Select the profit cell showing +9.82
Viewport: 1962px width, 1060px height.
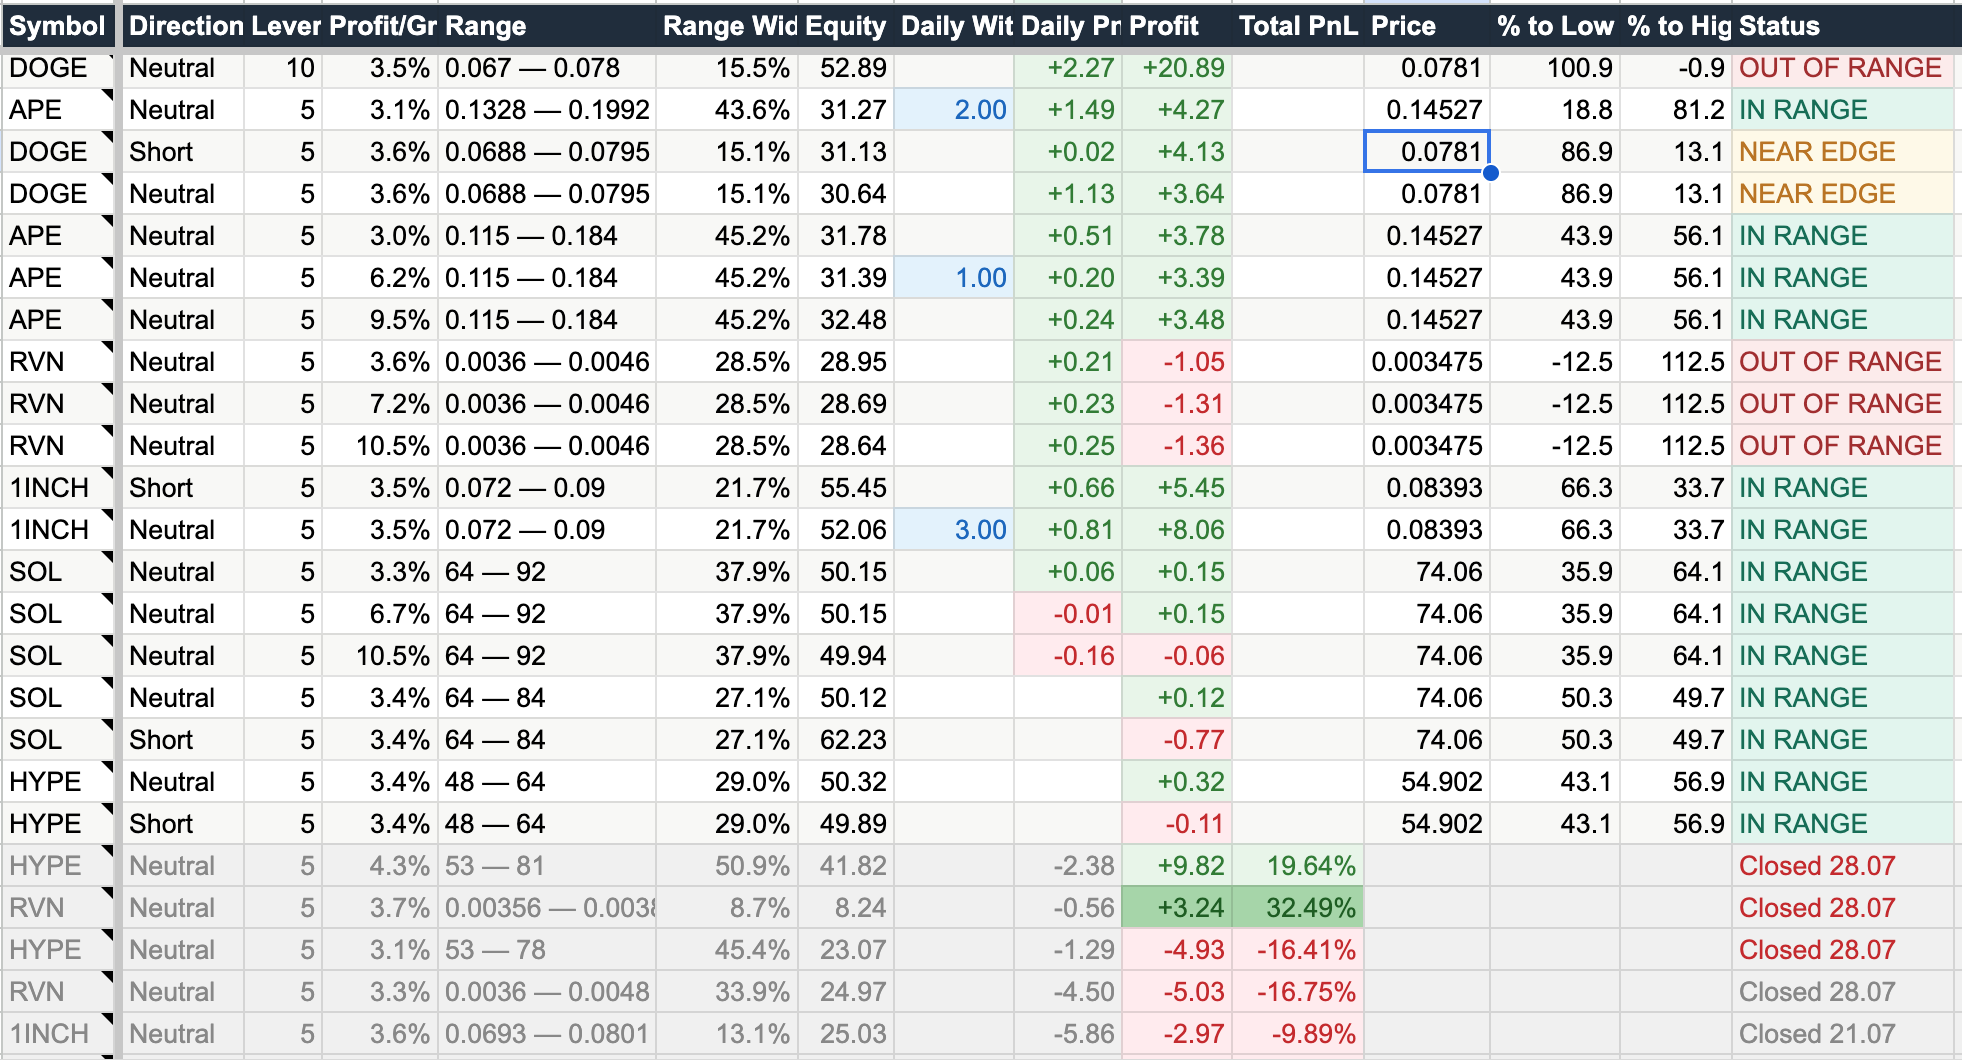point(1177,866)
